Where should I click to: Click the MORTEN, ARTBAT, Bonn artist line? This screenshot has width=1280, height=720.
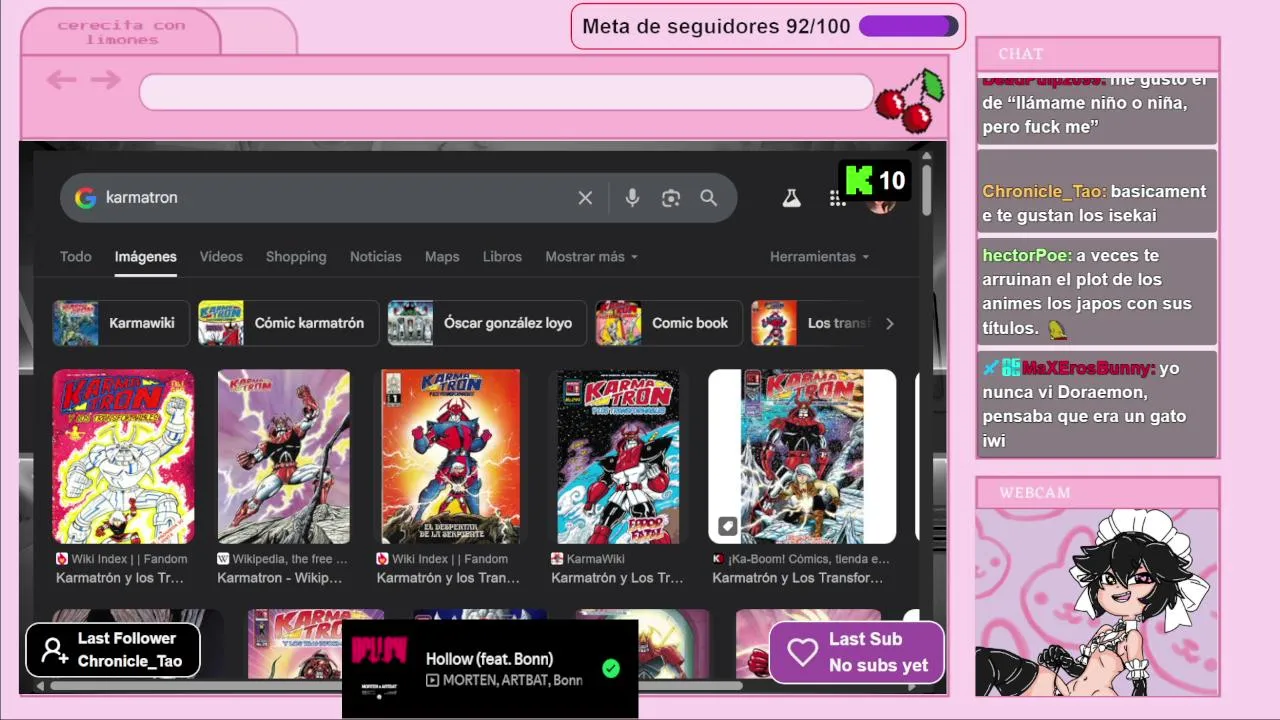512,680
